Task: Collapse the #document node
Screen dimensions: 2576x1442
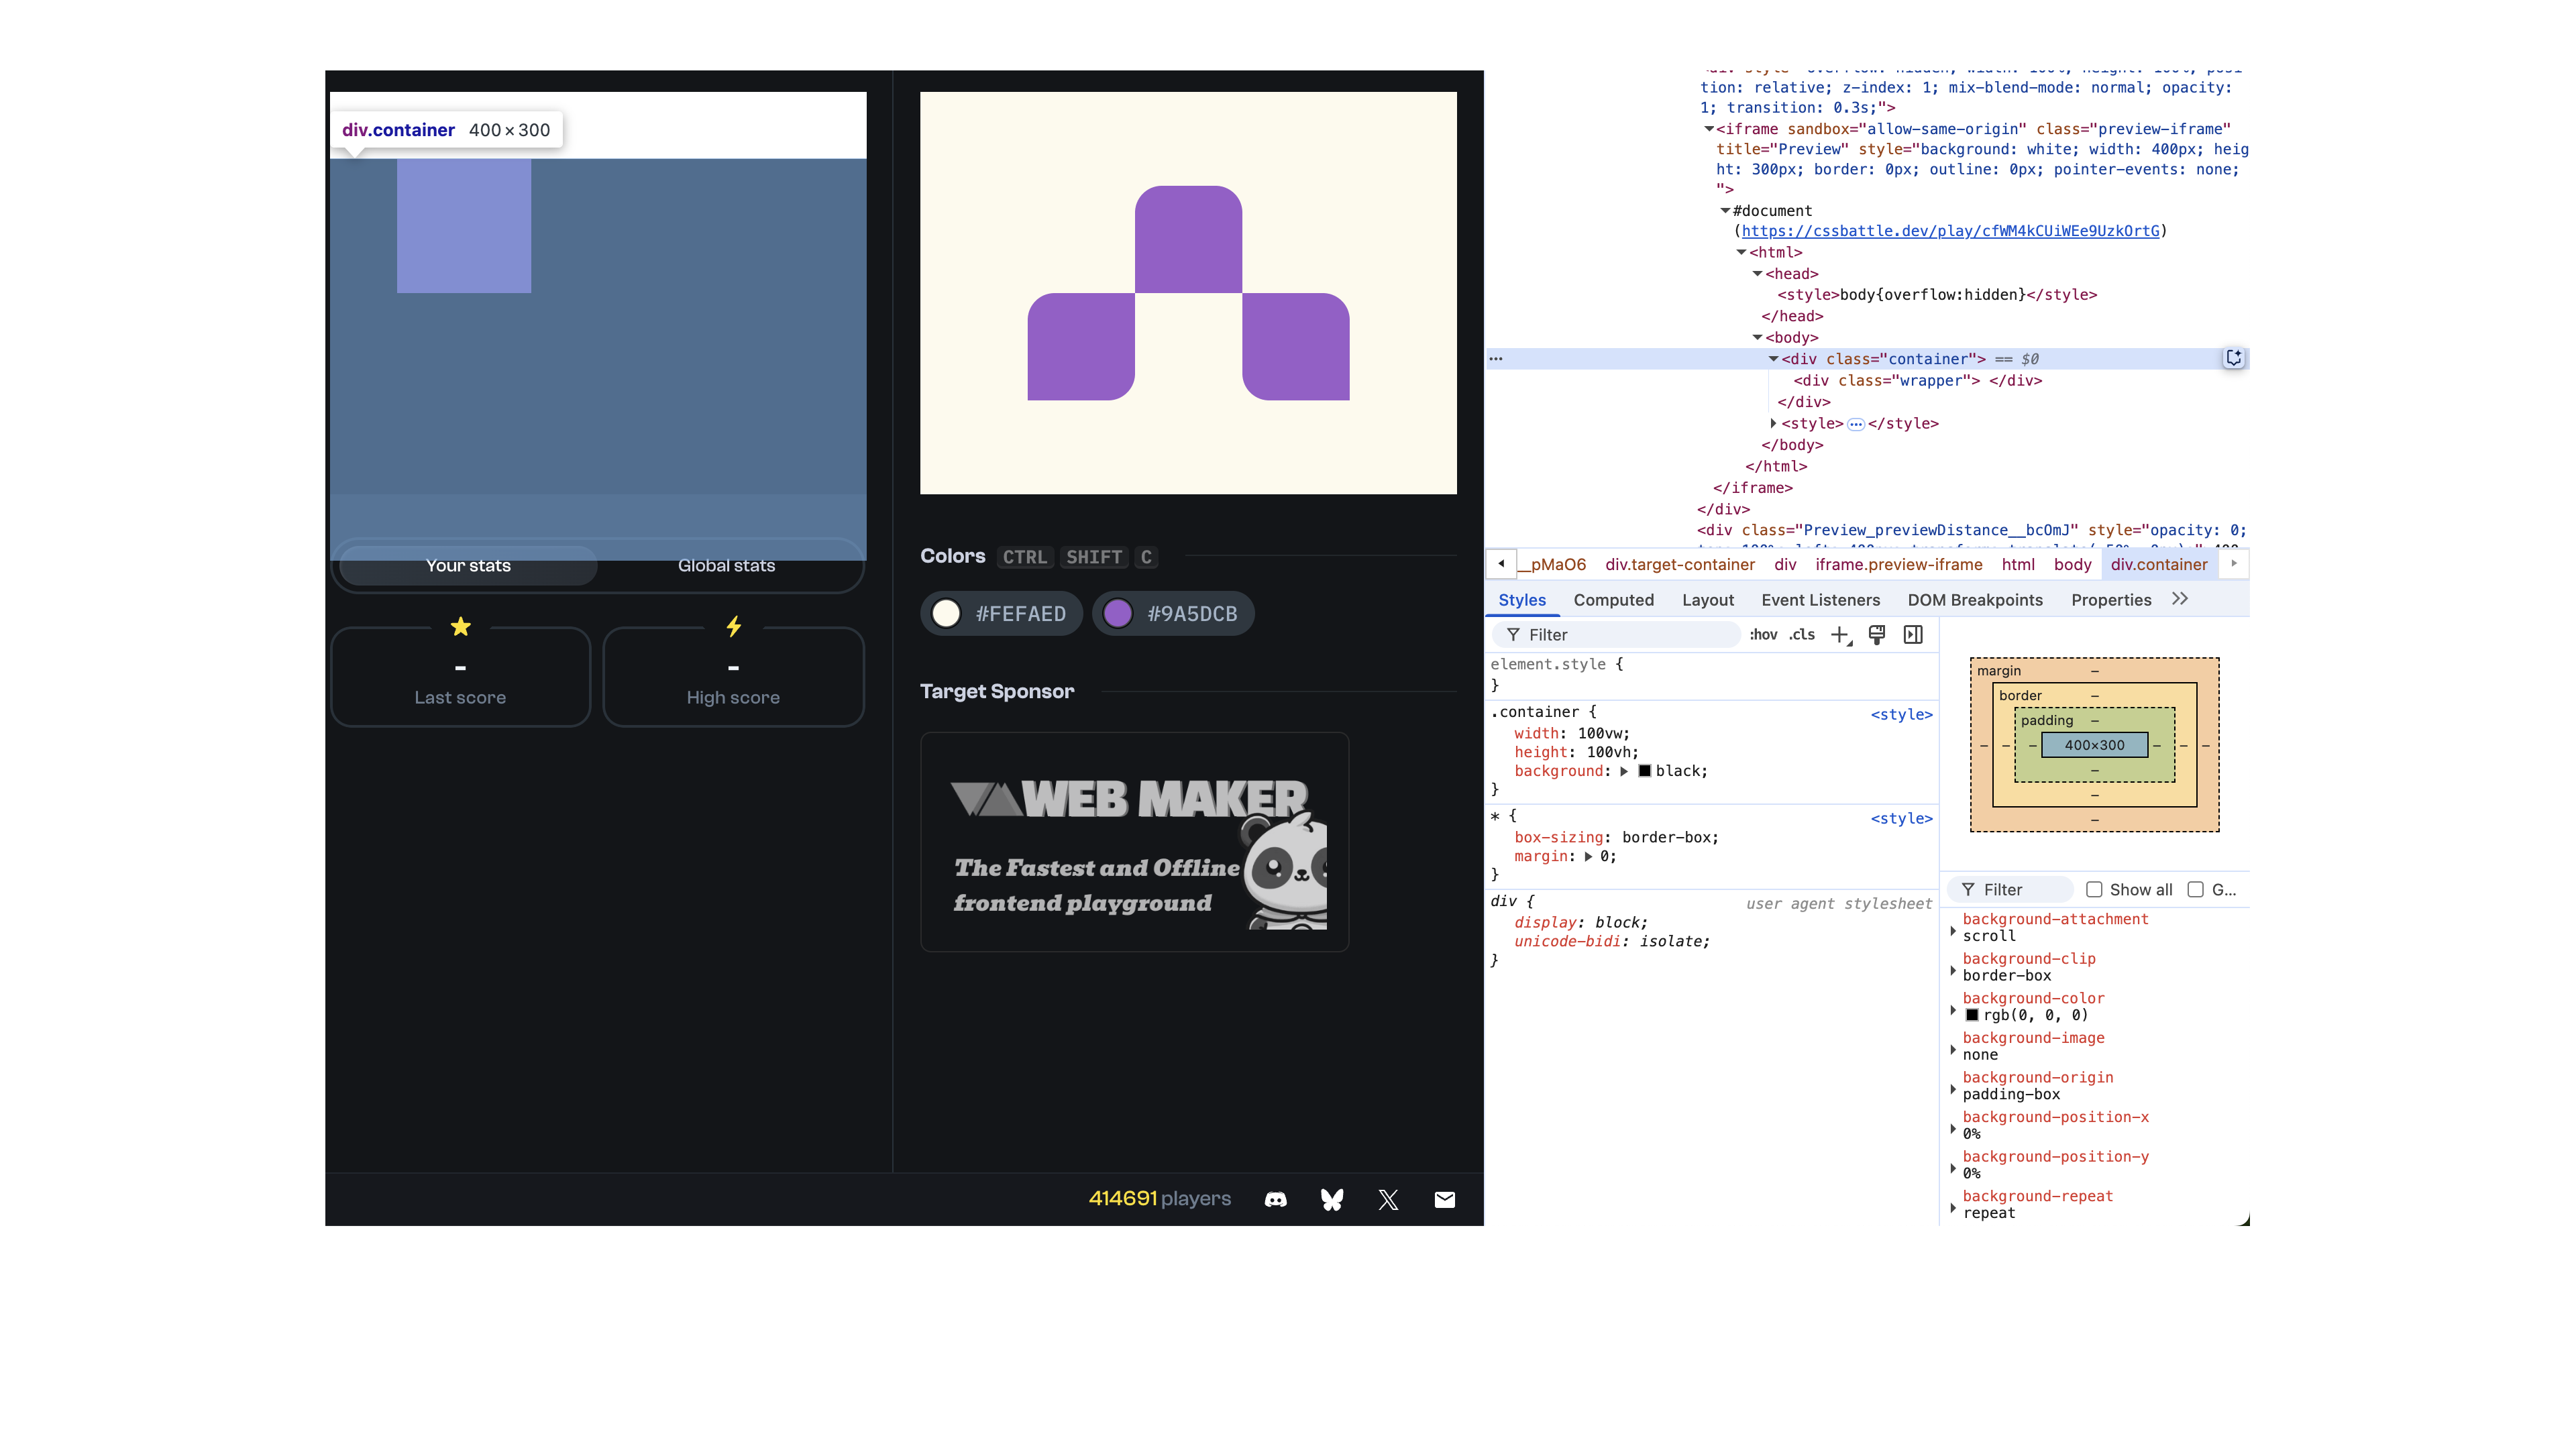Action: 1725,211
